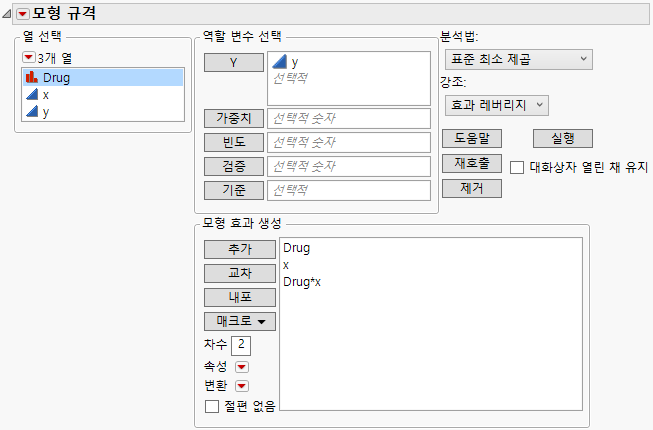Open the red triangle menu beside 3개 열
653x430 pixels.
[29, 57]
